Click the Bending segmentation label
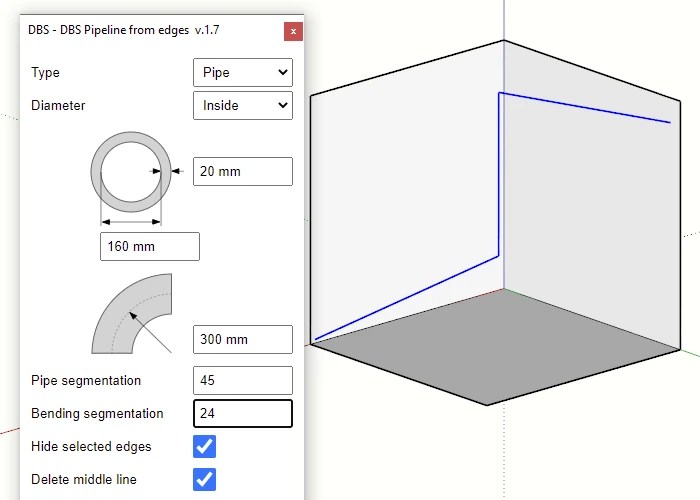Screen dimensions: 700x500 pos(97,413)
